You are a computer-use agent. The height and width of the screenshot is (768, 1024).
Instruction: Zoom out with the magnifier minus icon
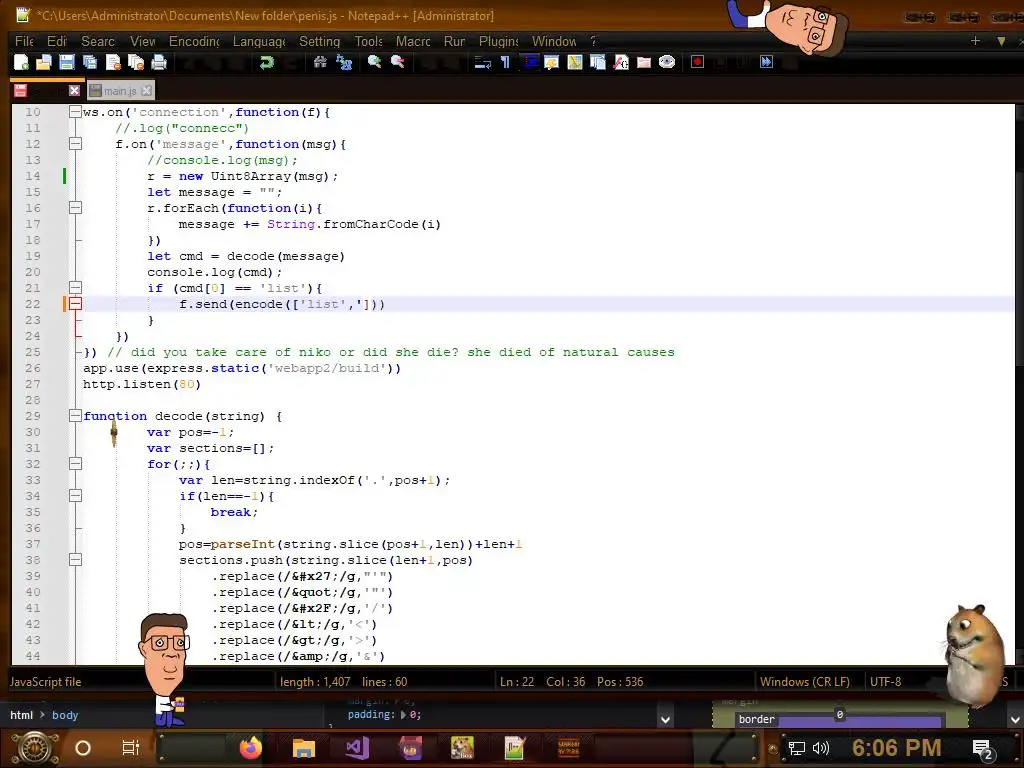tap(397, 62)
